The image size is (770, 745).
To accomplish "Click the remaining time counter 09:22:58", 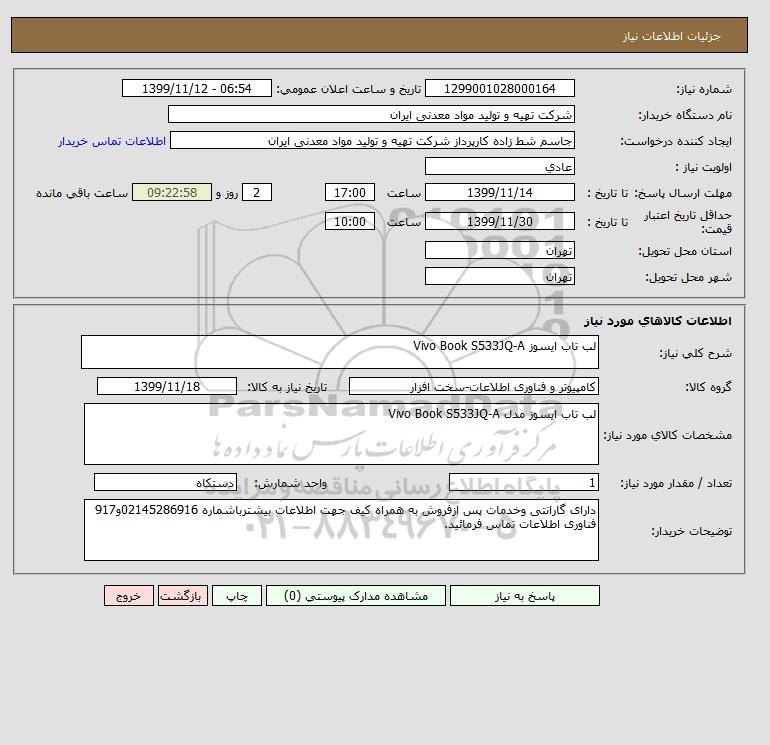I will 172,193.
